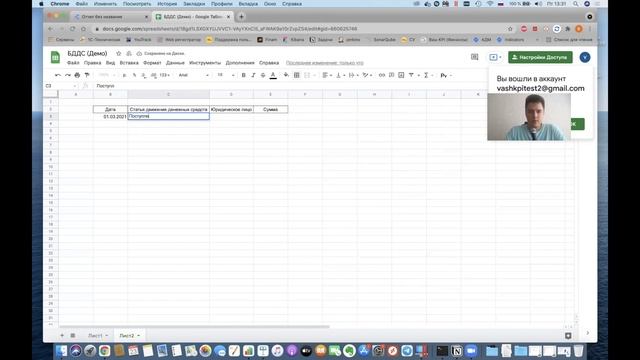The width and height of the screenshot is (640, 360).
Task: Apply bold formatting
Action: tap(244, 75)
